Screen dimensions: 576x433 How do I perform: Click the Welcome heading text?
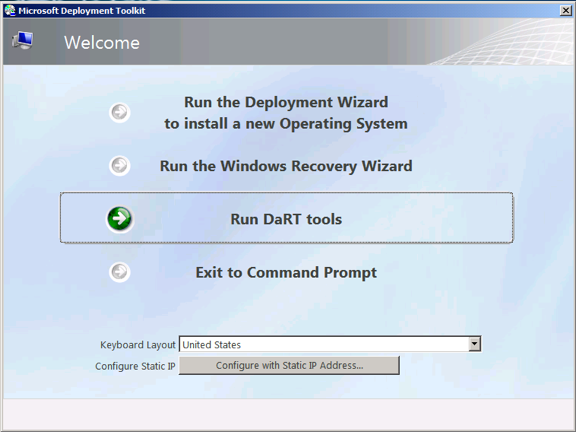[102, 43]
